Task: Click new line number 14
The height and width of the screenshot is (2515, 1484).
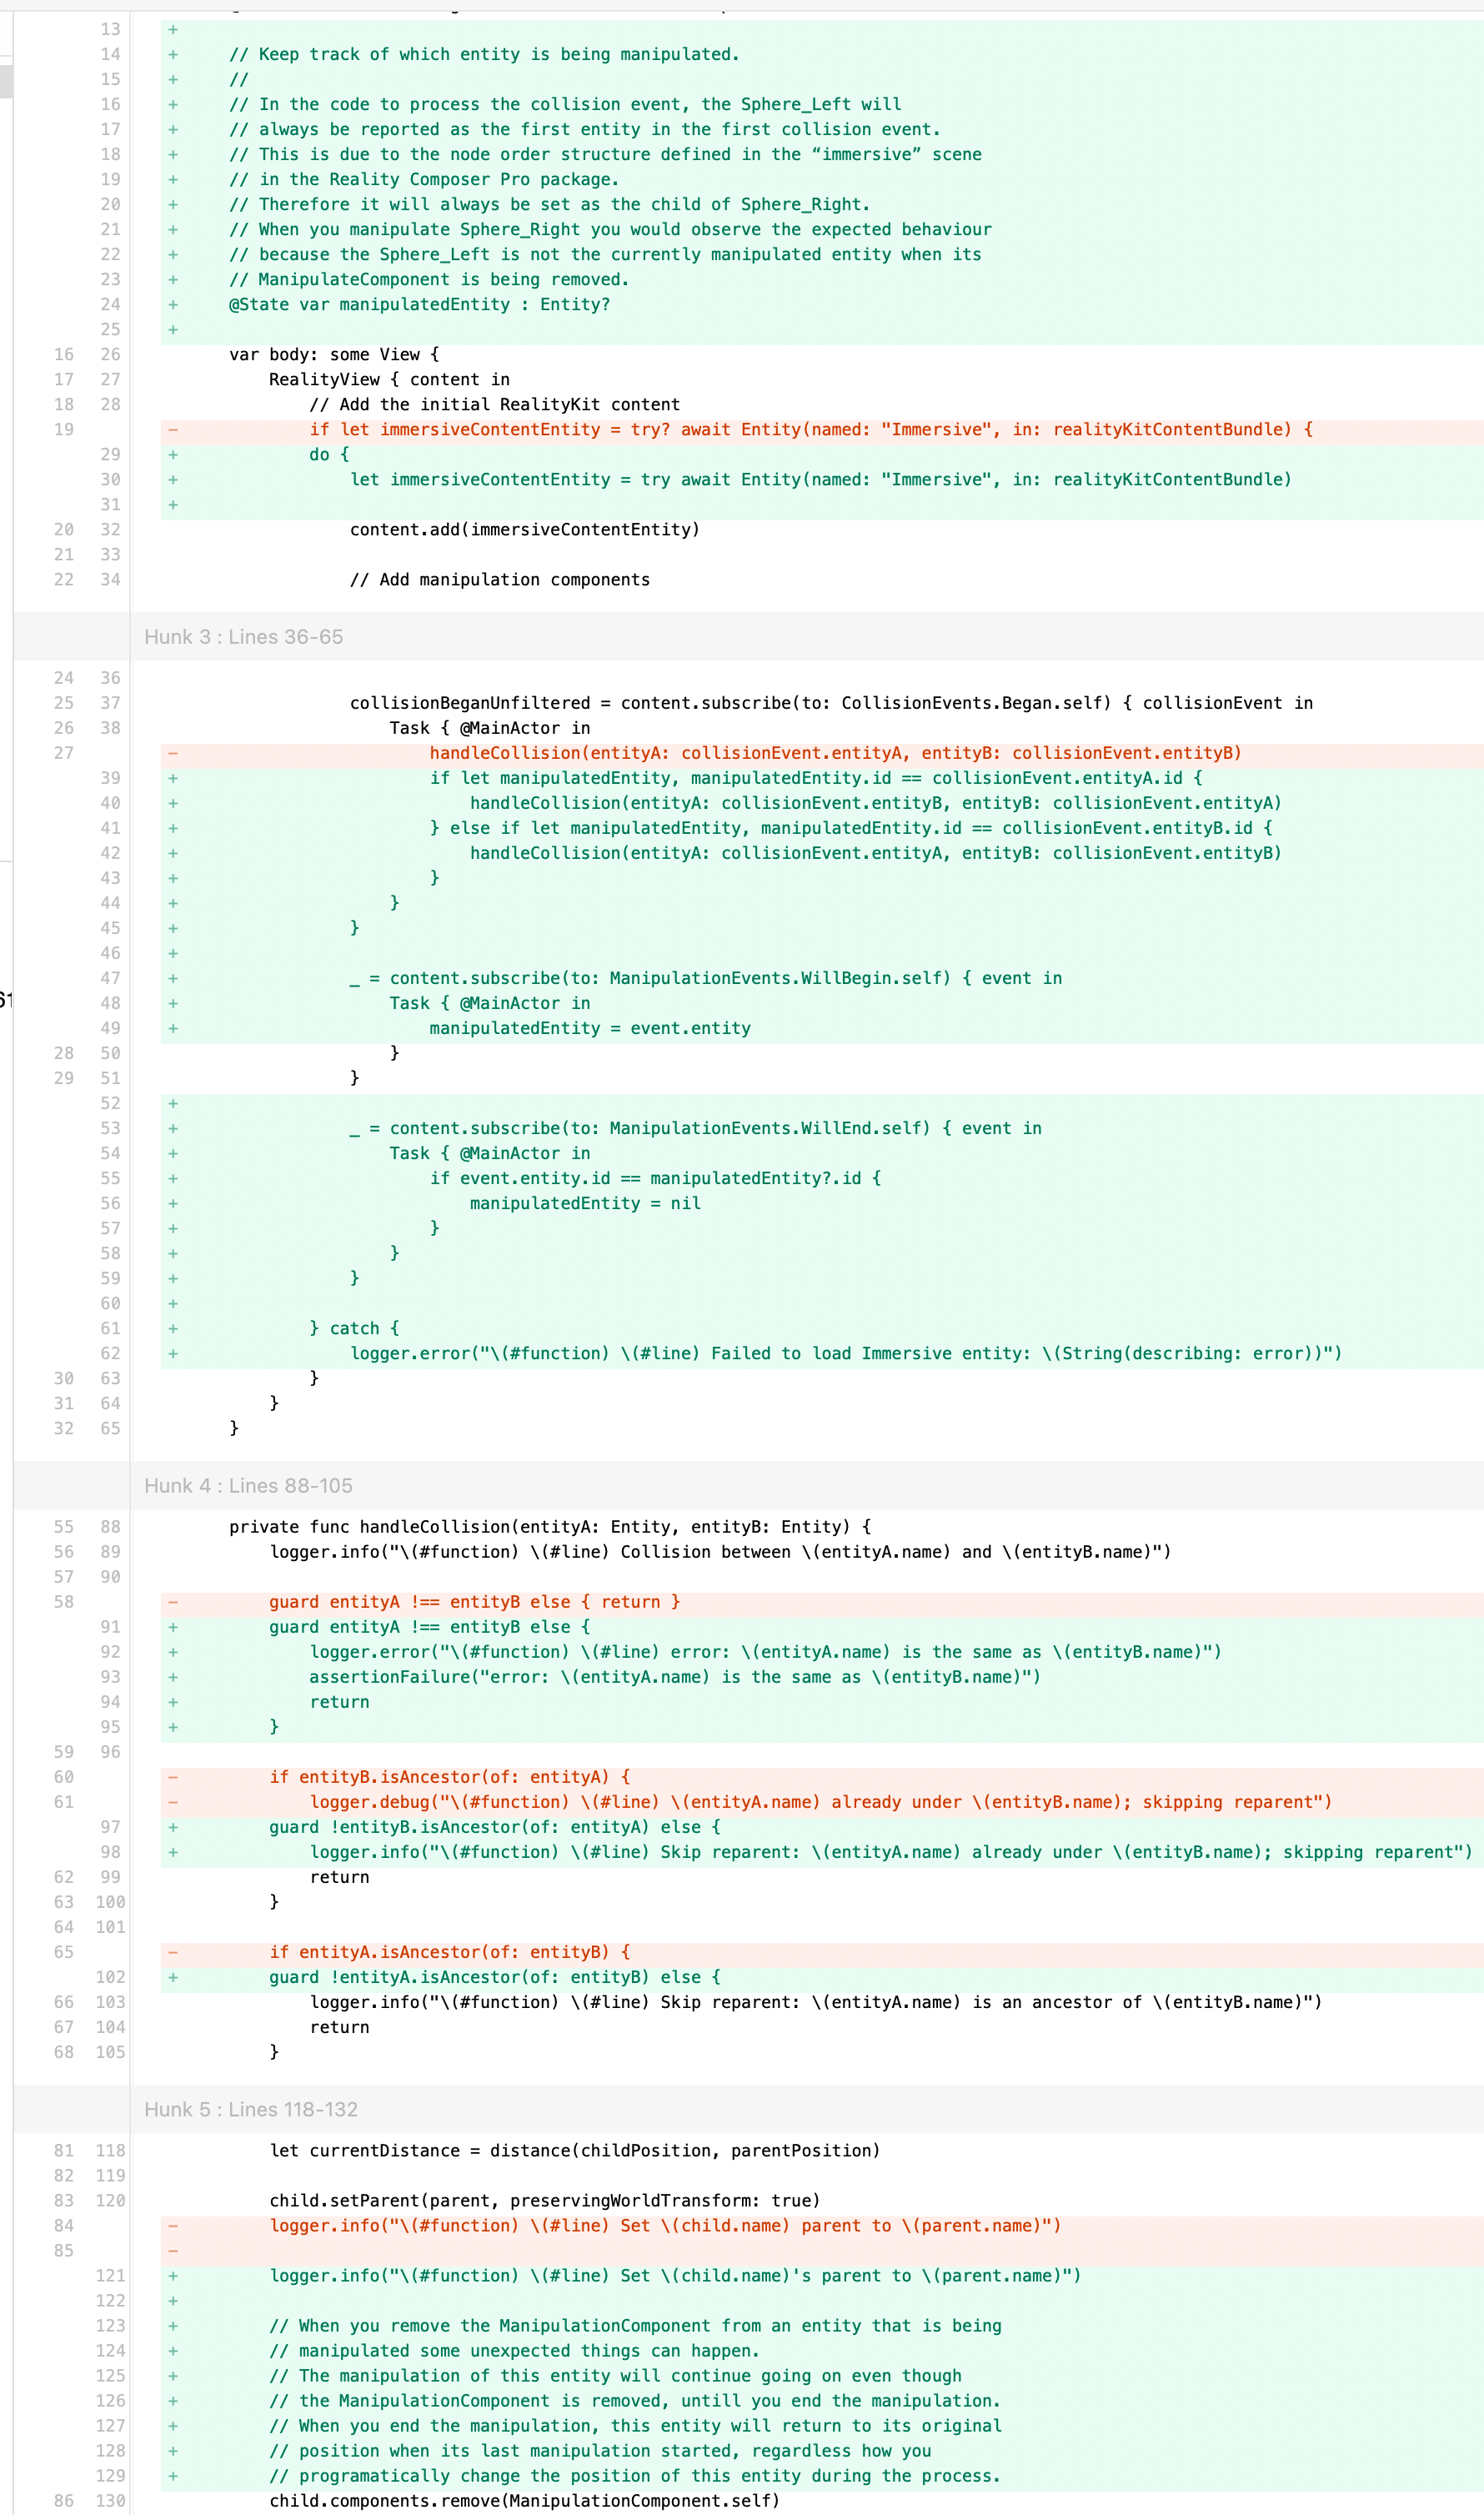Action: click(110, 55)
